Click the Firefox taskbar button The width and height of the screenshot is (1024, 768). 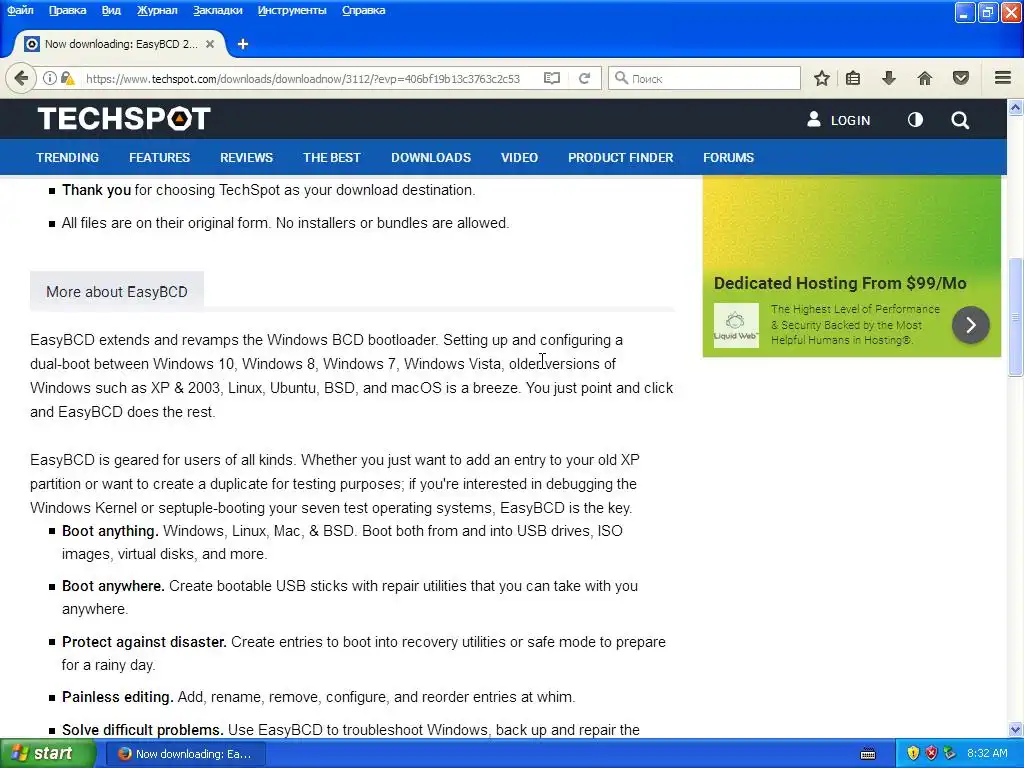coord(185,754)
